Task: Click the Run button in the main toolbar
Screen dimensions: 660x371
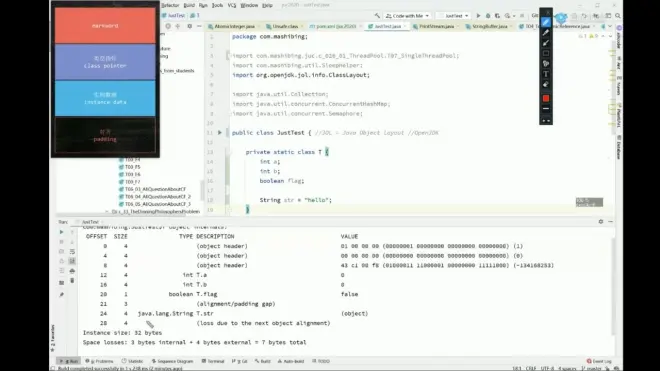Action: pyautogui.click(x=478, y=16)
